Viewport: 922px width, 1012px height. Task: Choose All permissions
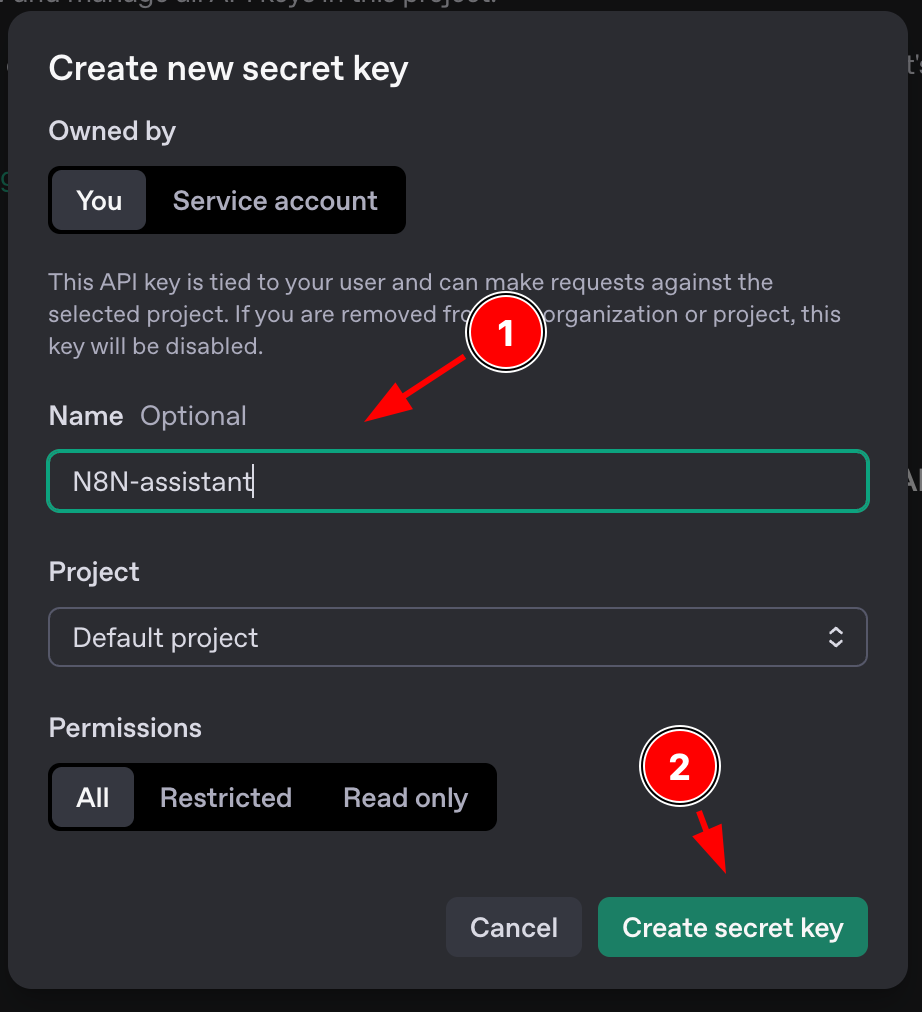point(92,797)
